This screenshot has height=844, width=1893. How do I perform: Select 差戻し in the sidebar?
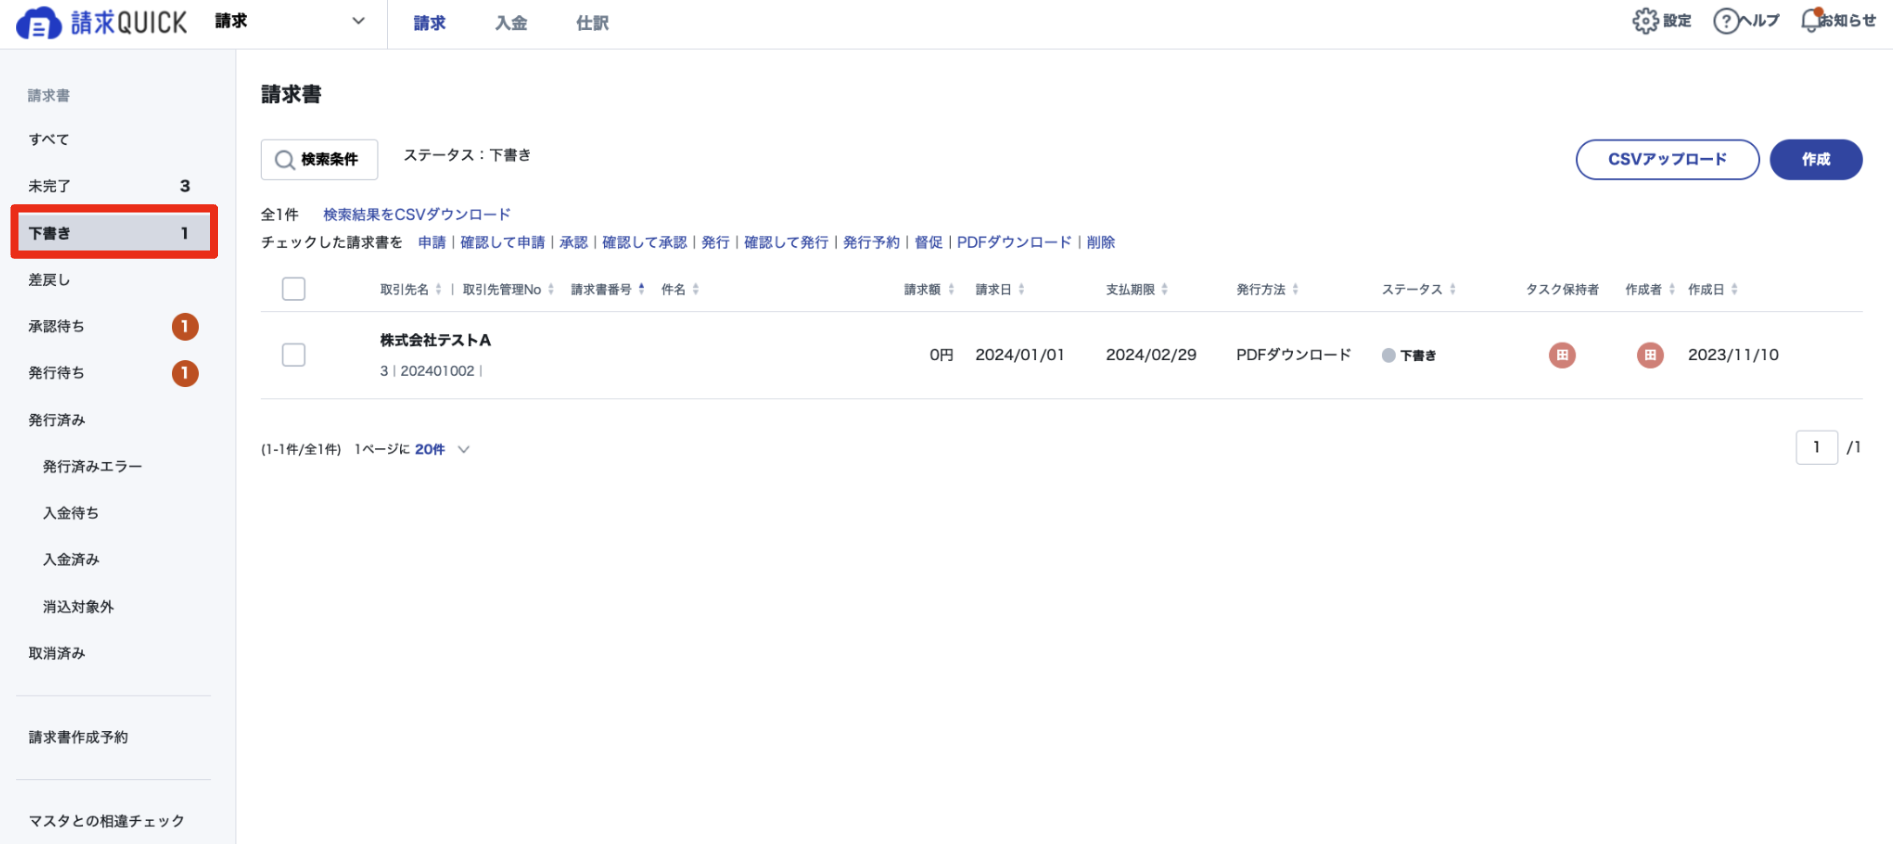click(49, 280)
